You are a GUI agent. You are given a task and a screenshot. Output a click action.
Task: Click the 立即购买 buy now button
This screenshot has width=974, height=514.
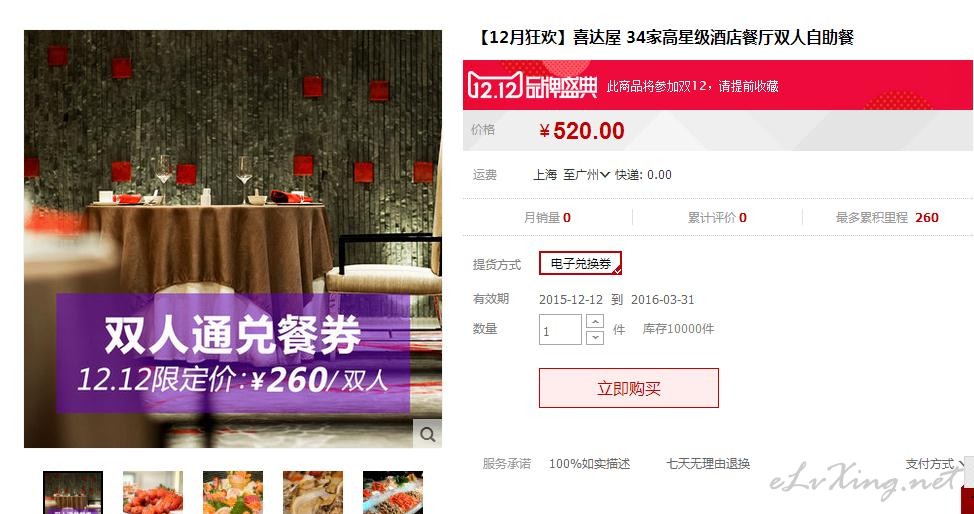tap(629, 388)
